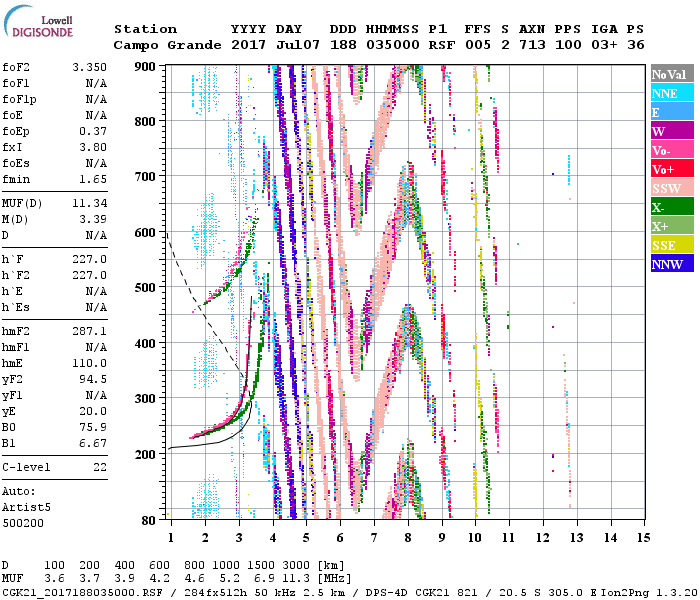The image size is (700, 600).
Task: Select the SSW light pink legend entry
Action: coord(671,188)
